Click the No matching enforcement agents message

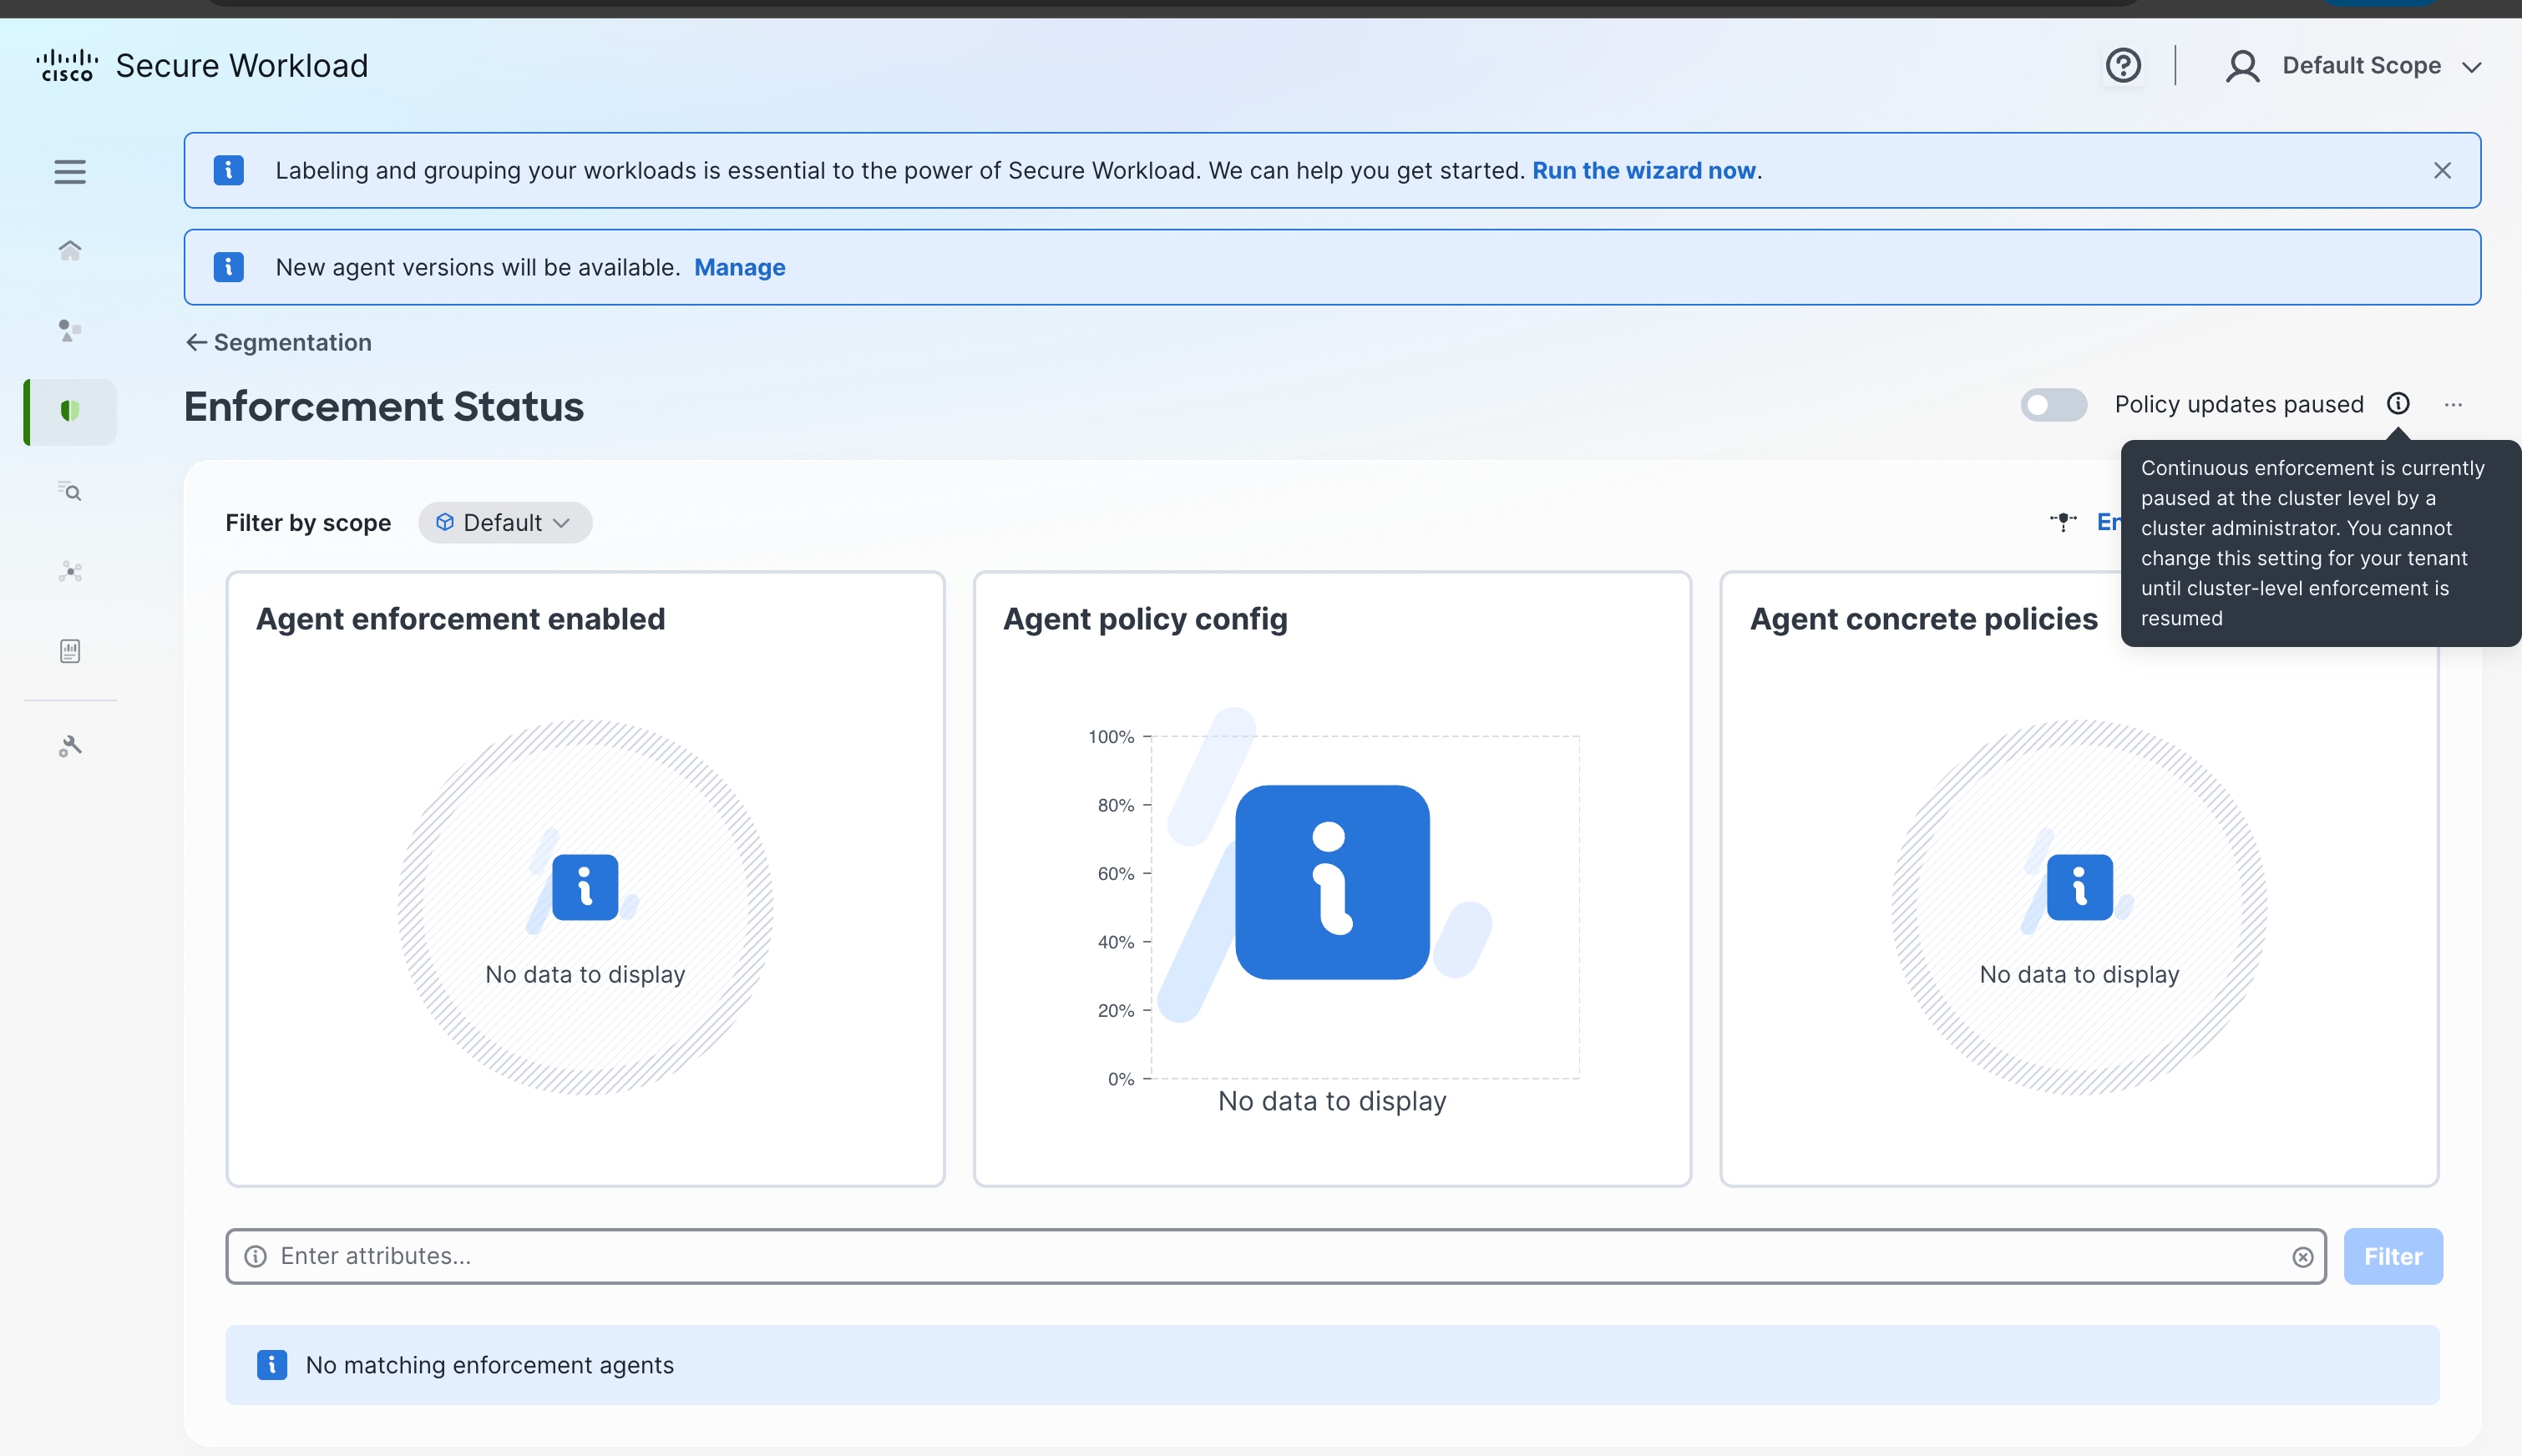(489, 1365)
